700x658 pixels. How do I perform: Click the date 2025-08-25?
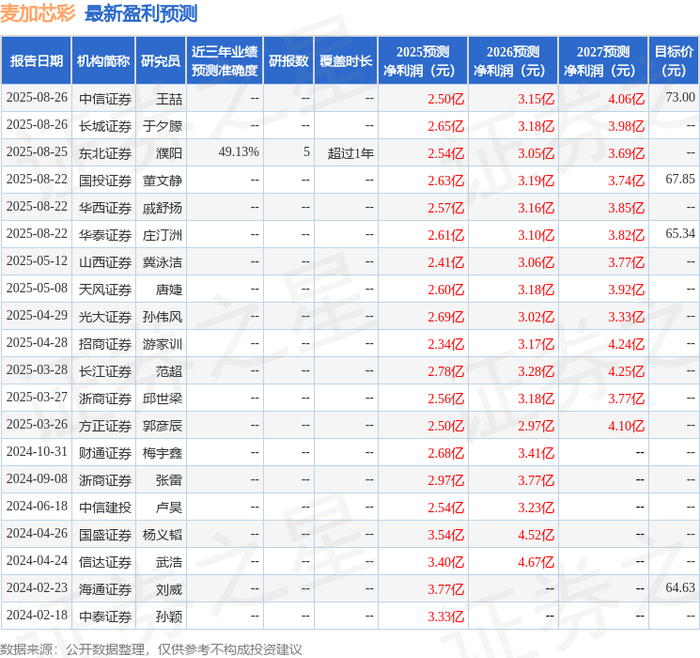pyautogui.click(x=37, y=152)
